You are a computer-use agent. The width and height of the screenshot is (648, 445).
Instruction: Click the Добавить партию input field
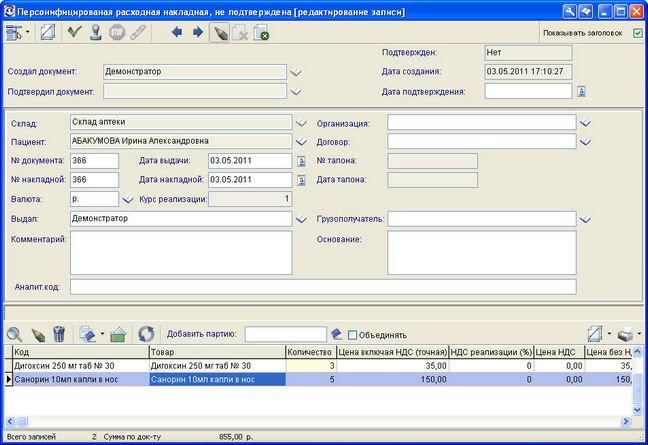286,334
